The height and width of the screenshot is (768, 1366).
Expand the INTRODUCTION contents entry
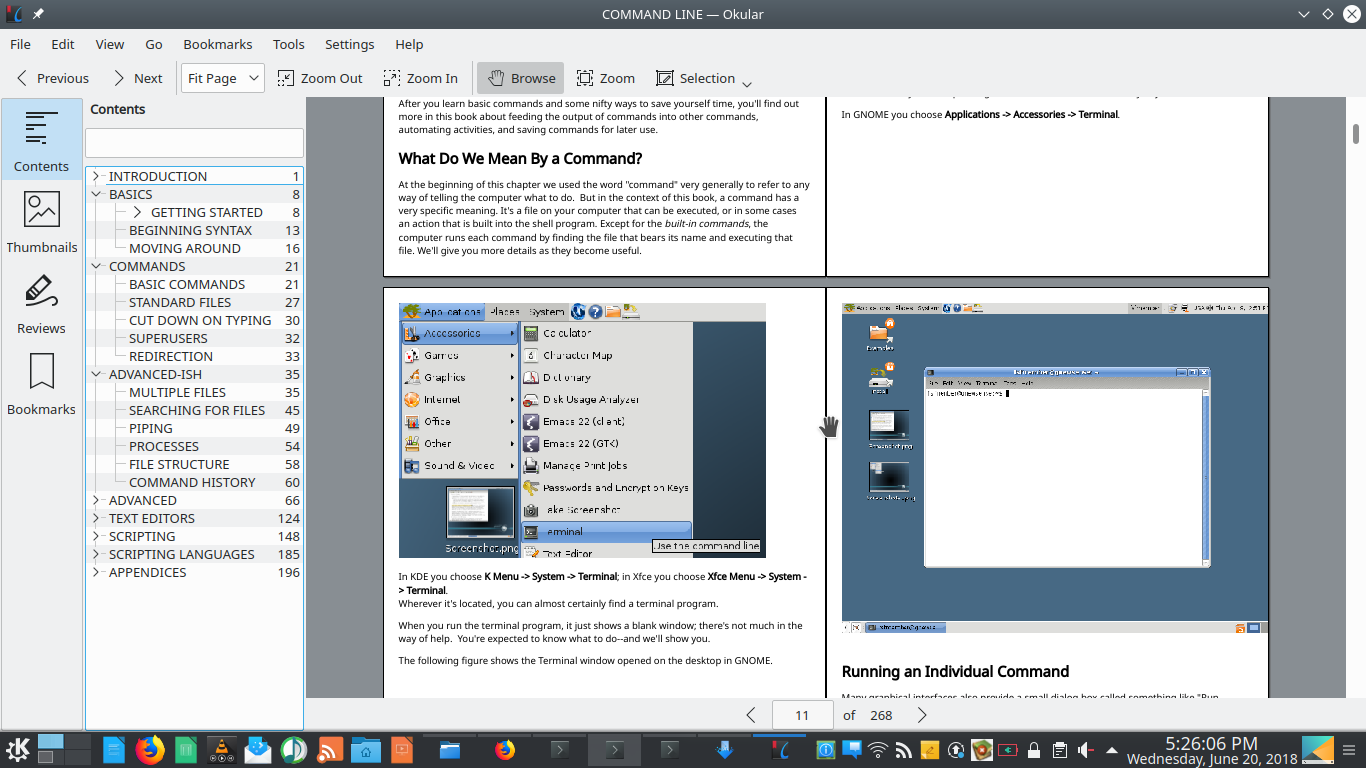tap(96, 176)
